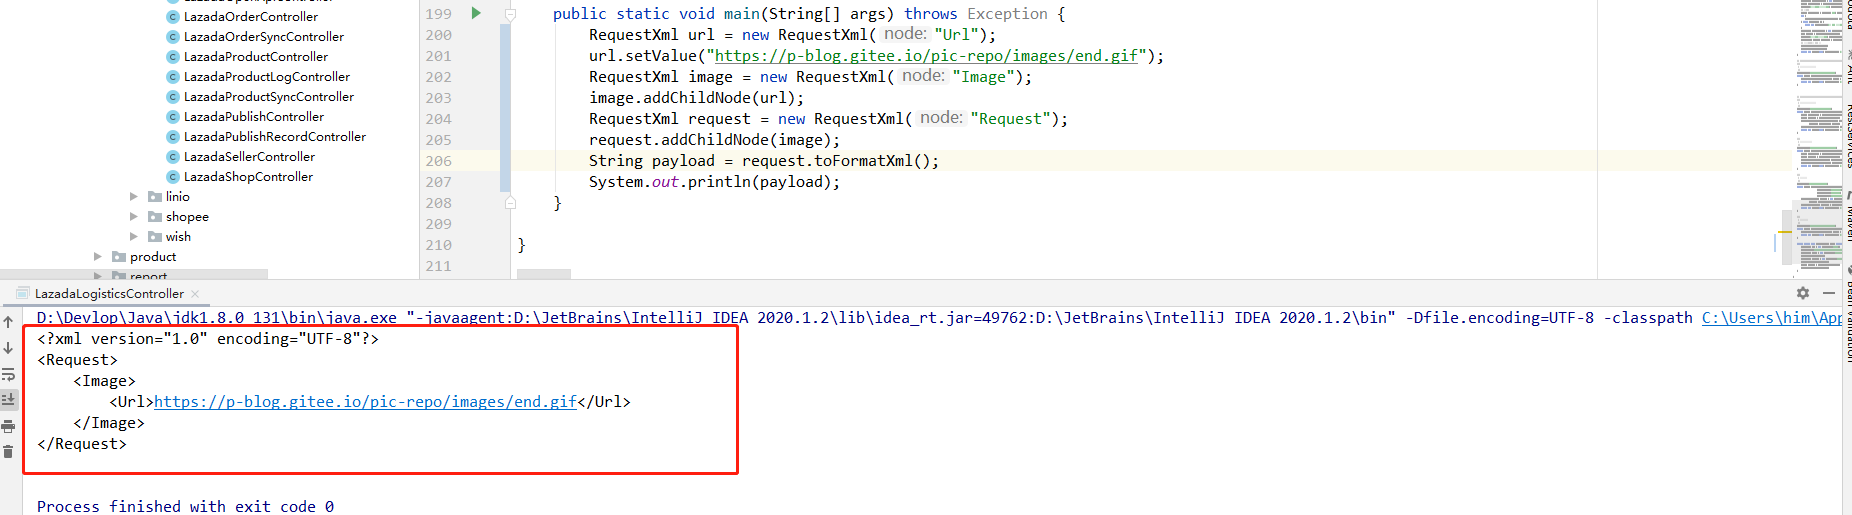Screen dimensions: 1852x515
Task: Expand the product folder in tree
Action: (x=98, y=257)
